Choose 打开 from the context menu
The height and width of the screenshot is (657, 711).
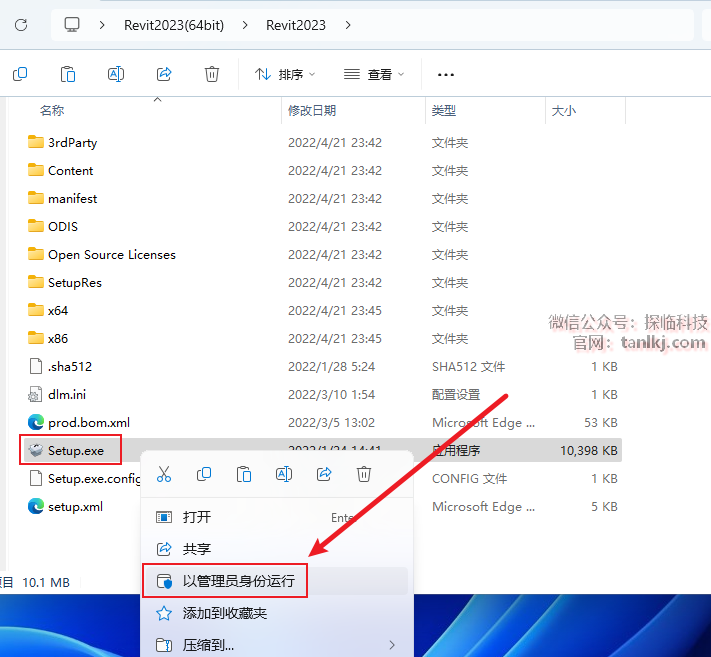(197, 517)
